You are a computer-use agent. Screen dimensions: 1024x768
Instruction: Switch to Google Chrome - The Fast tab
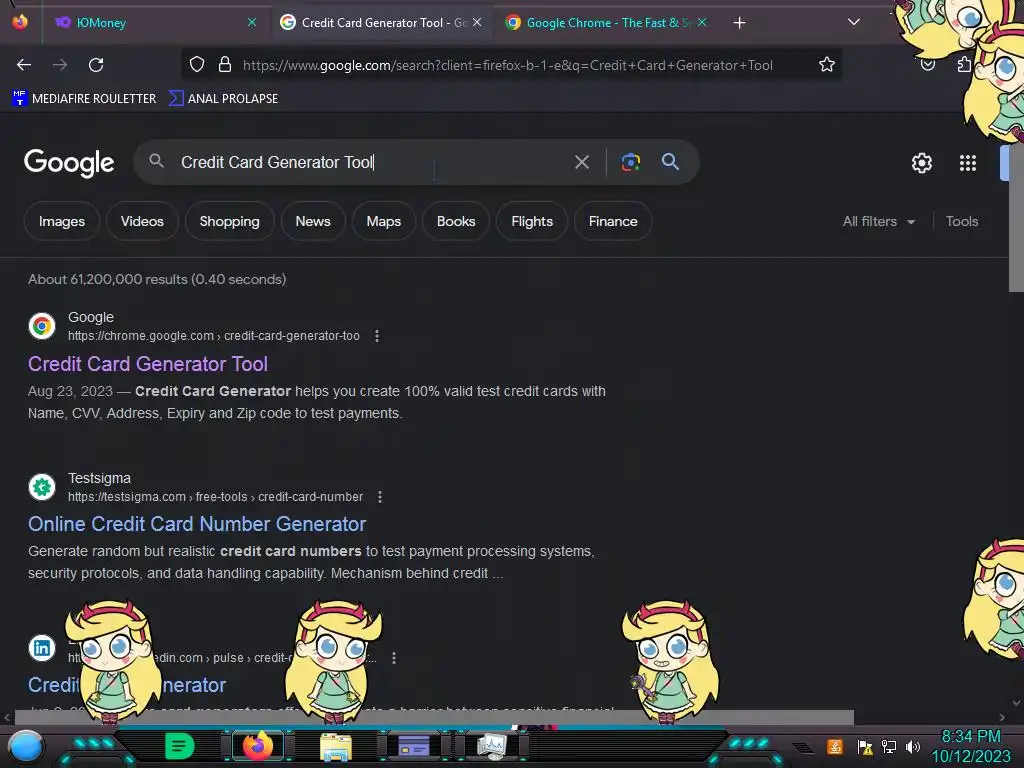coord(605,23)
